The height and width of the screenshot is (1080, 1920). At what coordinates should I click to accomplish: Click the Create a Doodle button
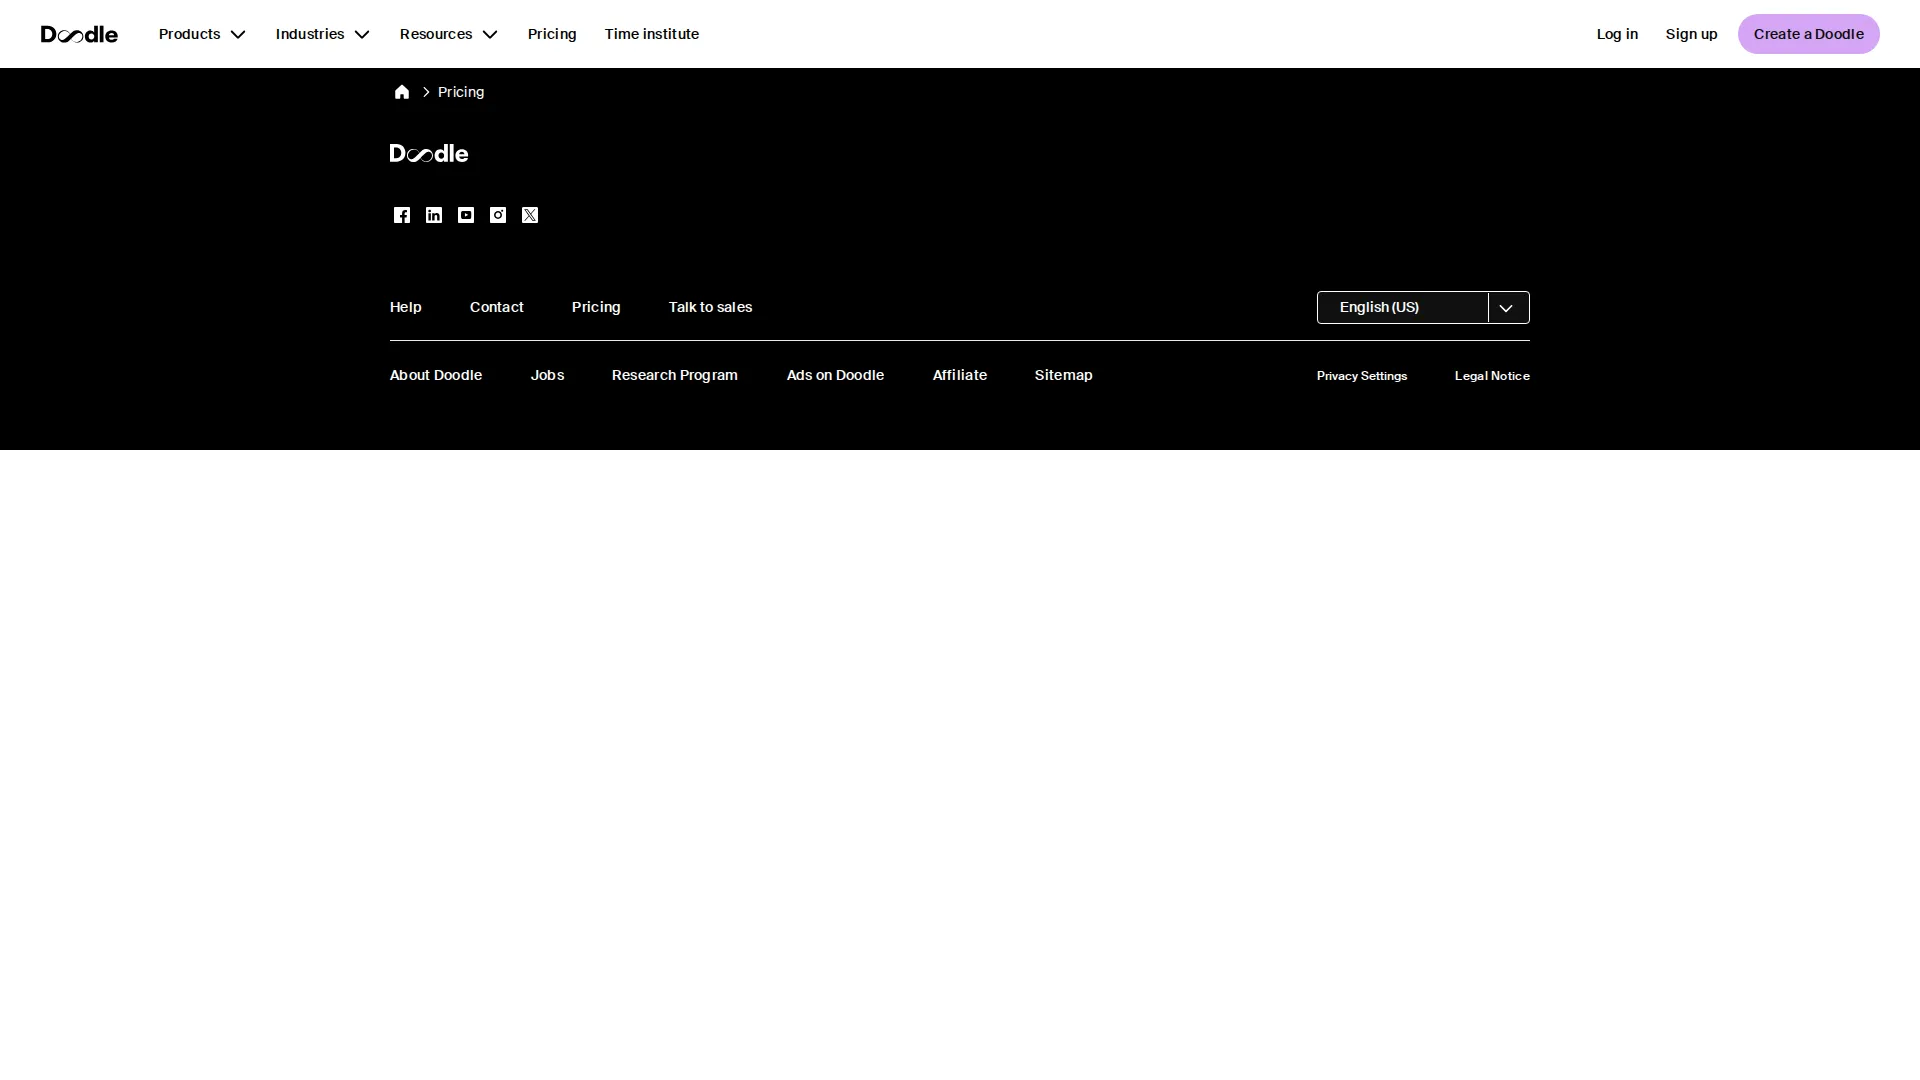[x=1808, y=33]
